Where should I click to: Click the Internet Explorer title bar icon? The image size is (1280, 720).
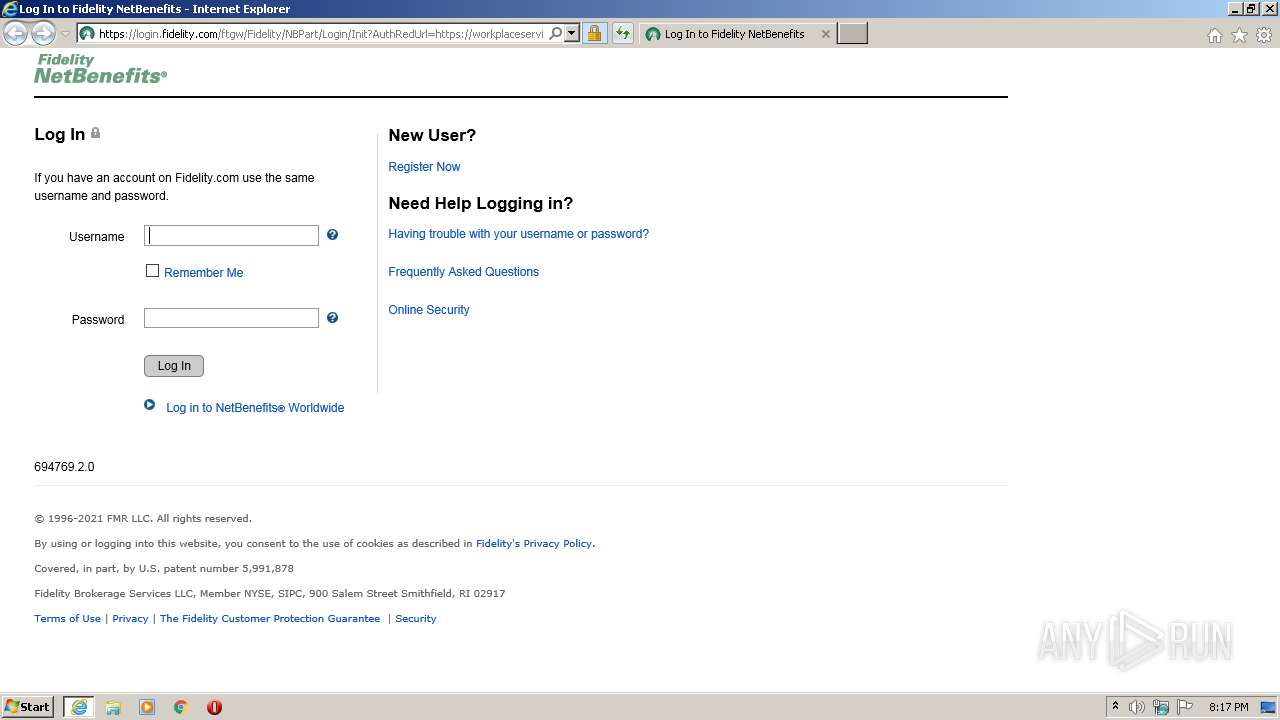point(10,9)
